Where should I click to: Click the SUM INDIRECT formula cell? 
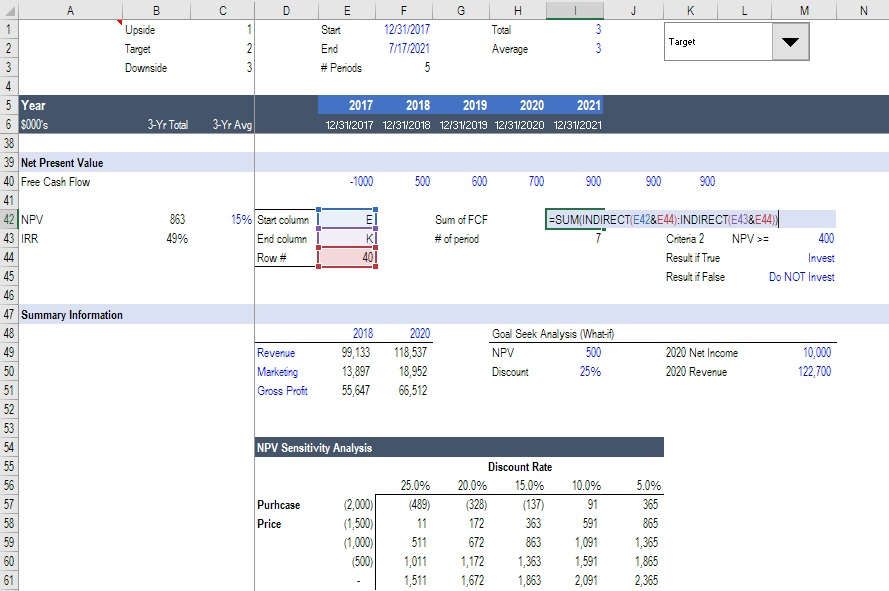(x=662, y=220)
